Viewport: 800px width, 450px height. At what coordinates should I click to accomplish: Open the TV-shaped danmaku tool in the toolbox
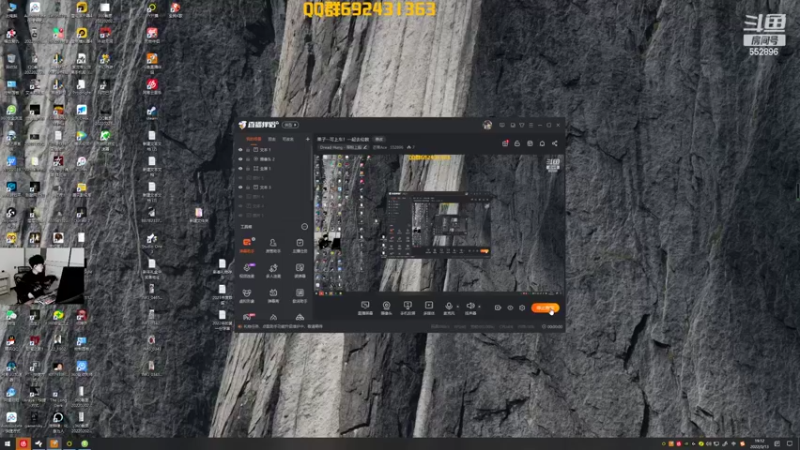(273, 295)
